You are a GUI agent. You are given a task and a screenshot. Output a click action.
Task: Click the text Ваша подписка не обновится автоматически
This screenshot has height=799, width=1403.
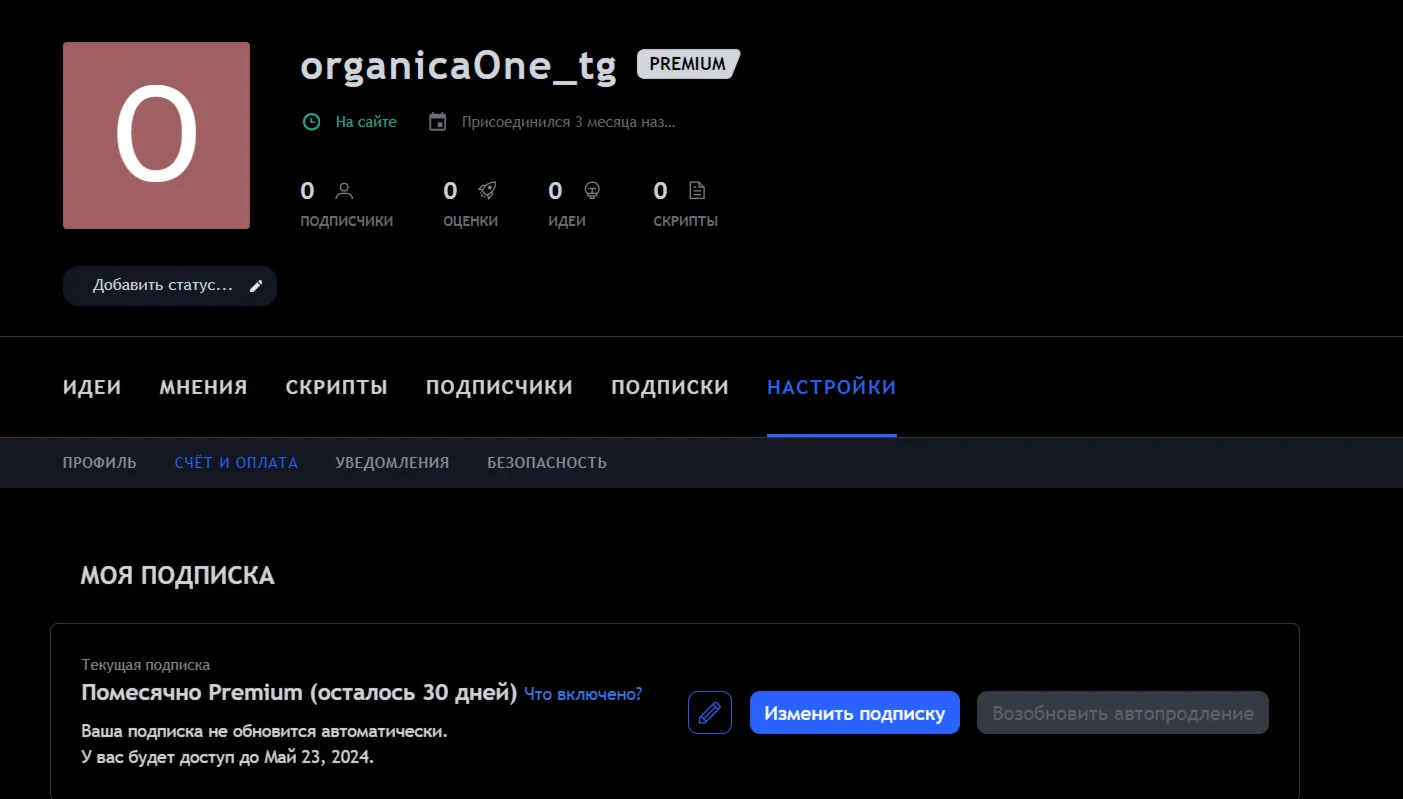264,731
